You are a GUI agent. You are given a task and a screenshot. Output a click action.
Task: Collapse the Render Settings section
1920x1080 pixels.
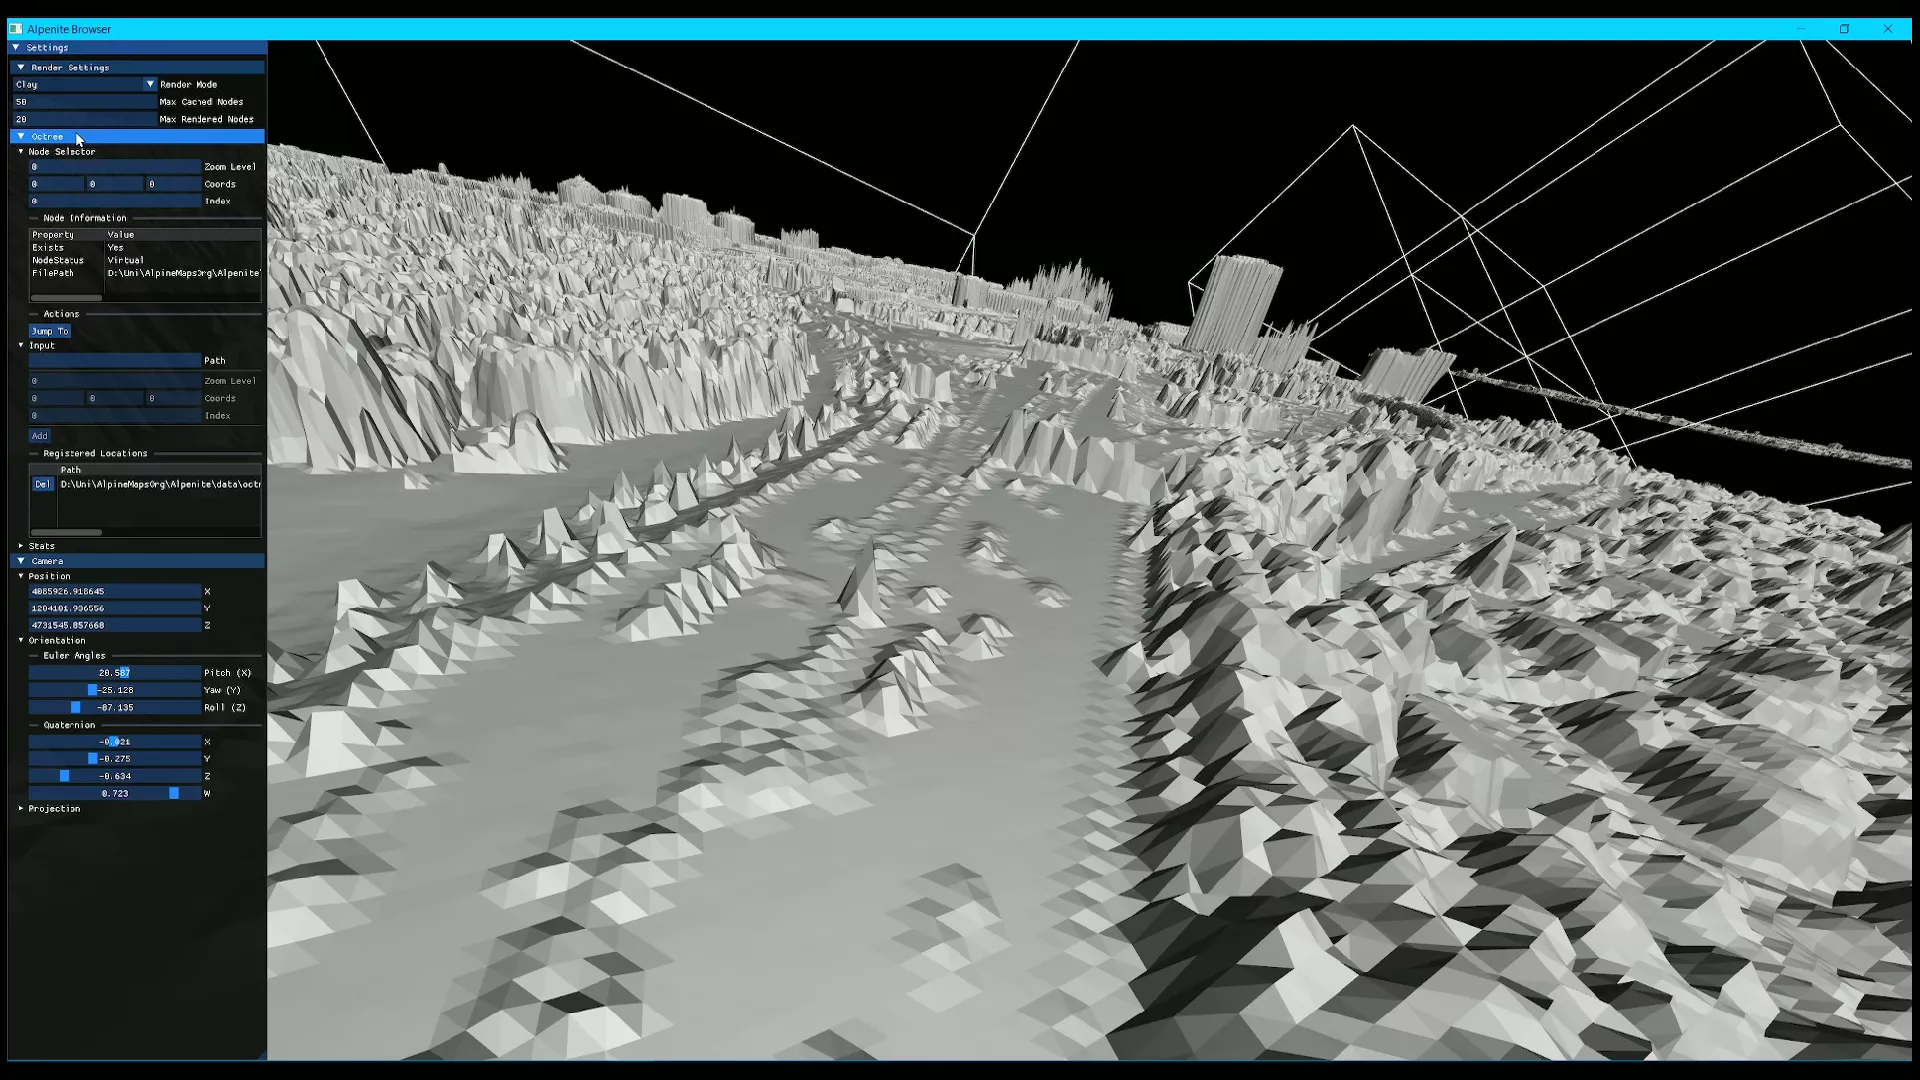21,67
